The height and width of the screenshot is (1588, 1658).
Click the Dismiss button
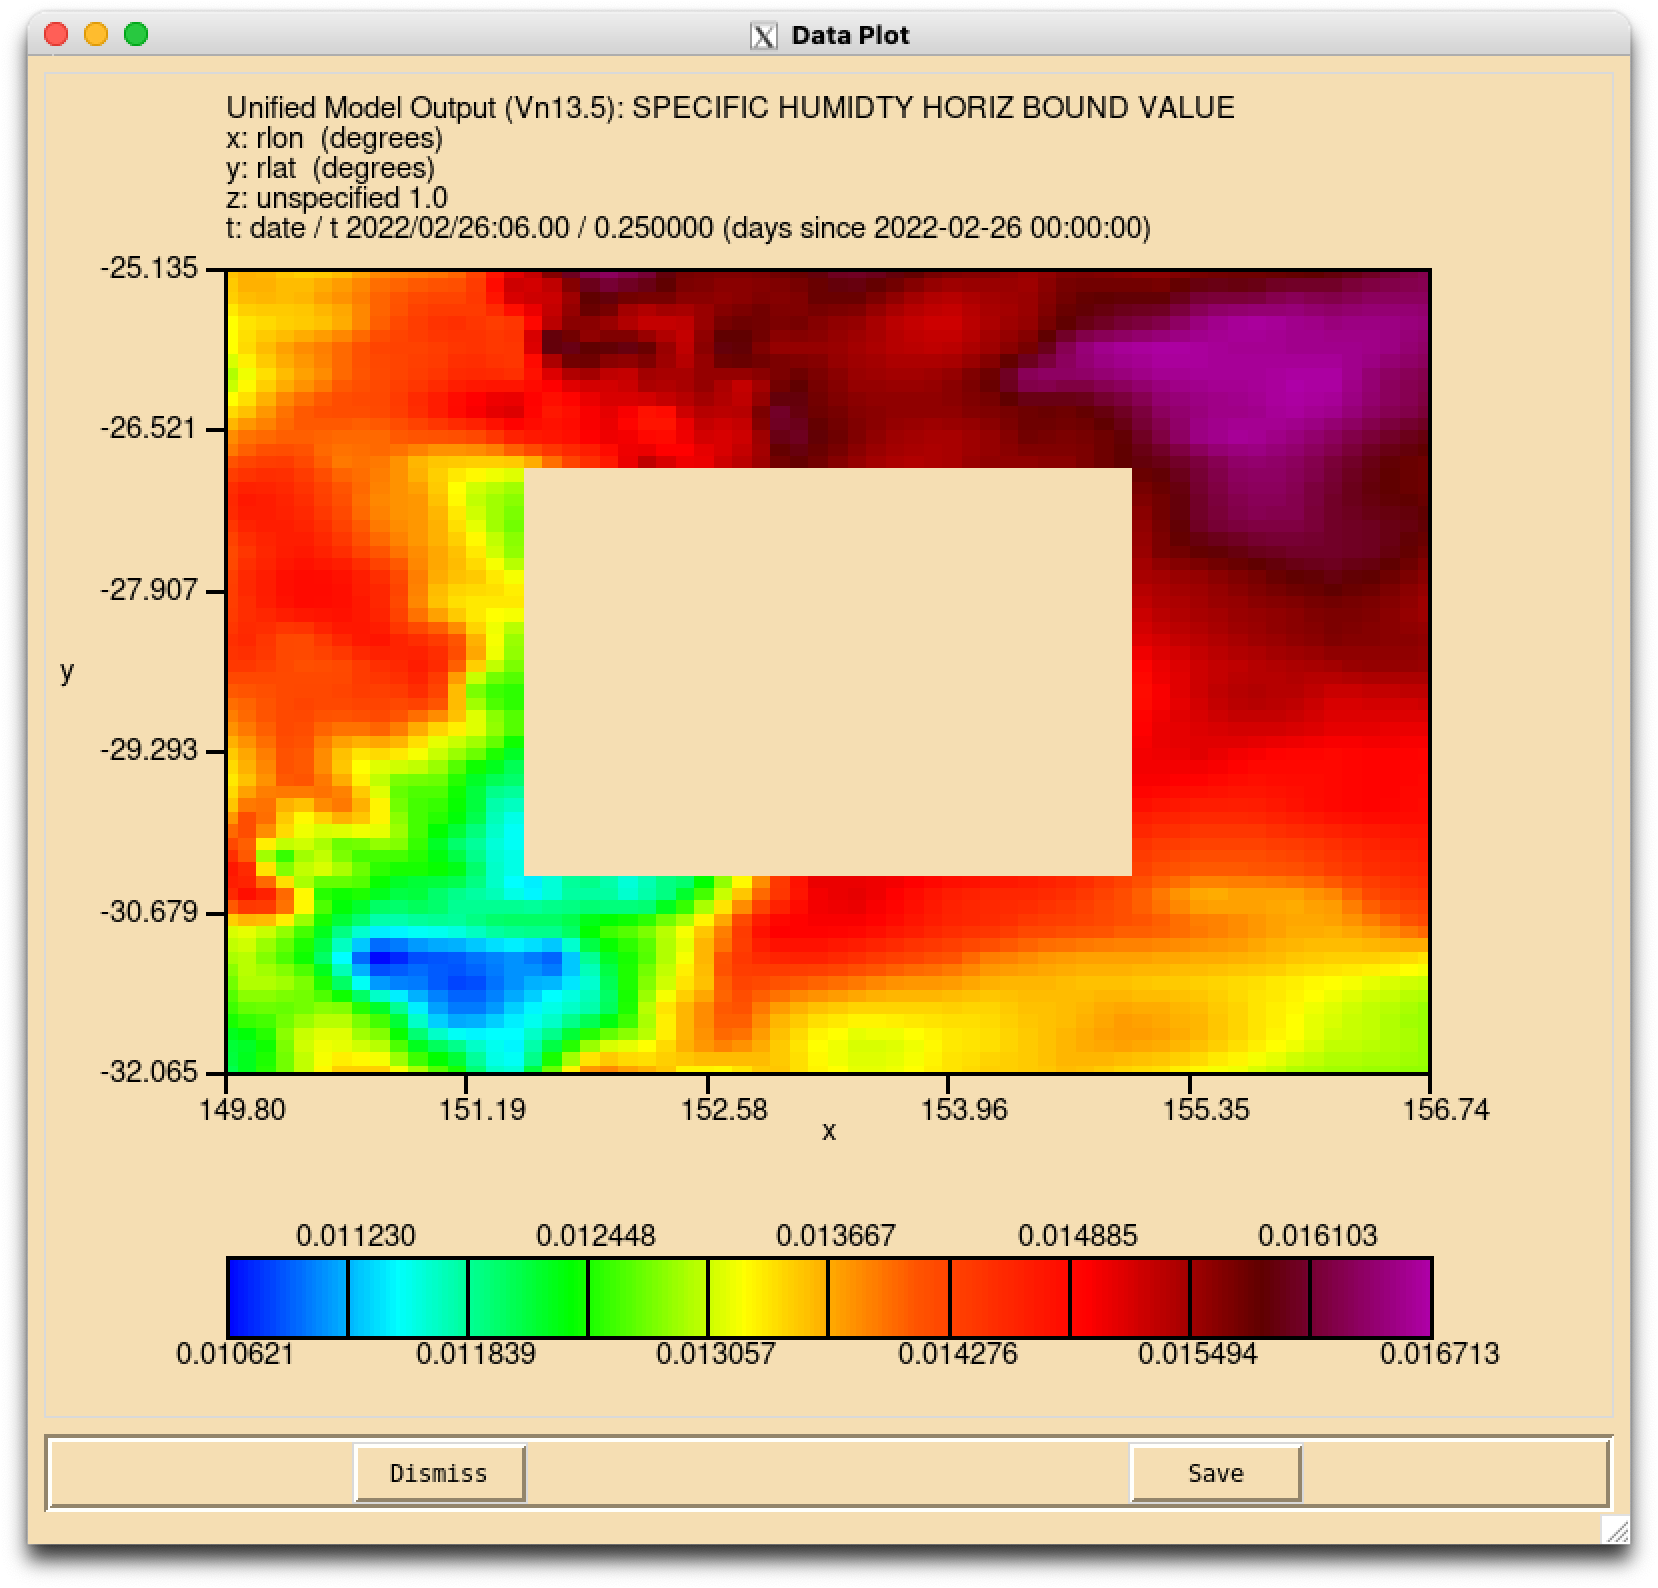tap(439, 1473)
